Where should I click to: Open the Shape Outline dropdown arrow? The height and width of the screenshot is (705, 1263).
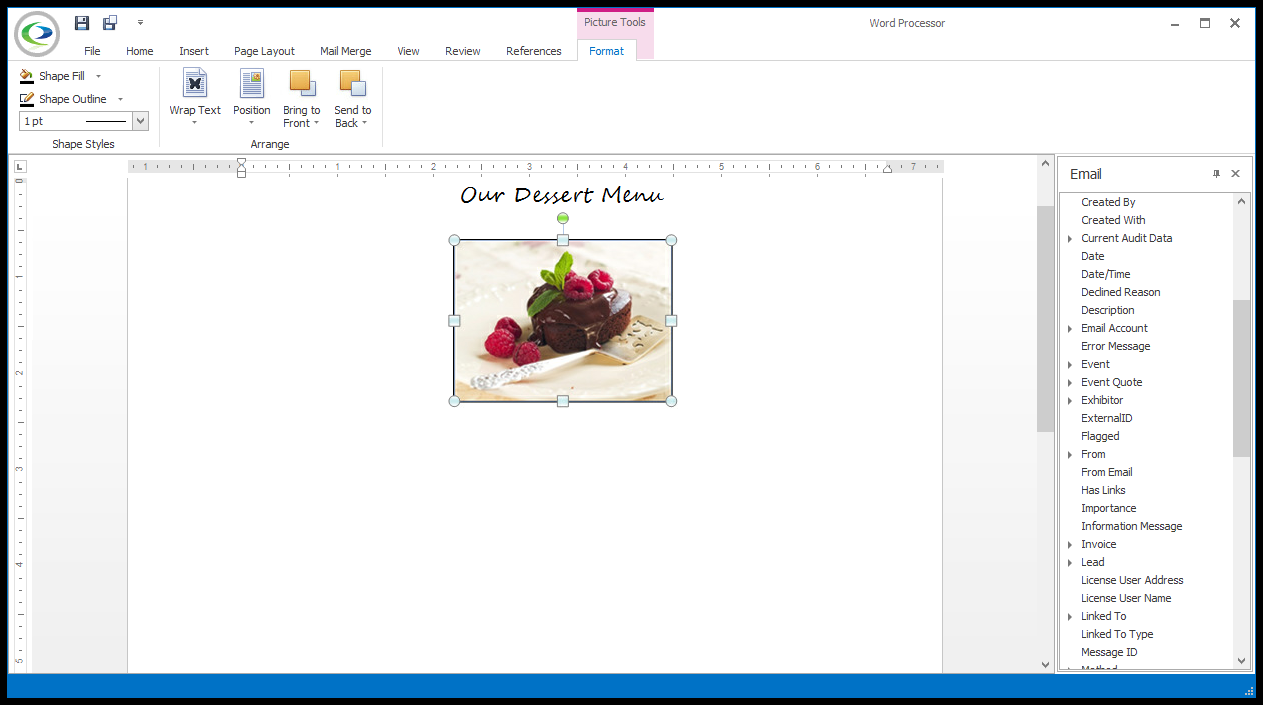pos(120,99)
